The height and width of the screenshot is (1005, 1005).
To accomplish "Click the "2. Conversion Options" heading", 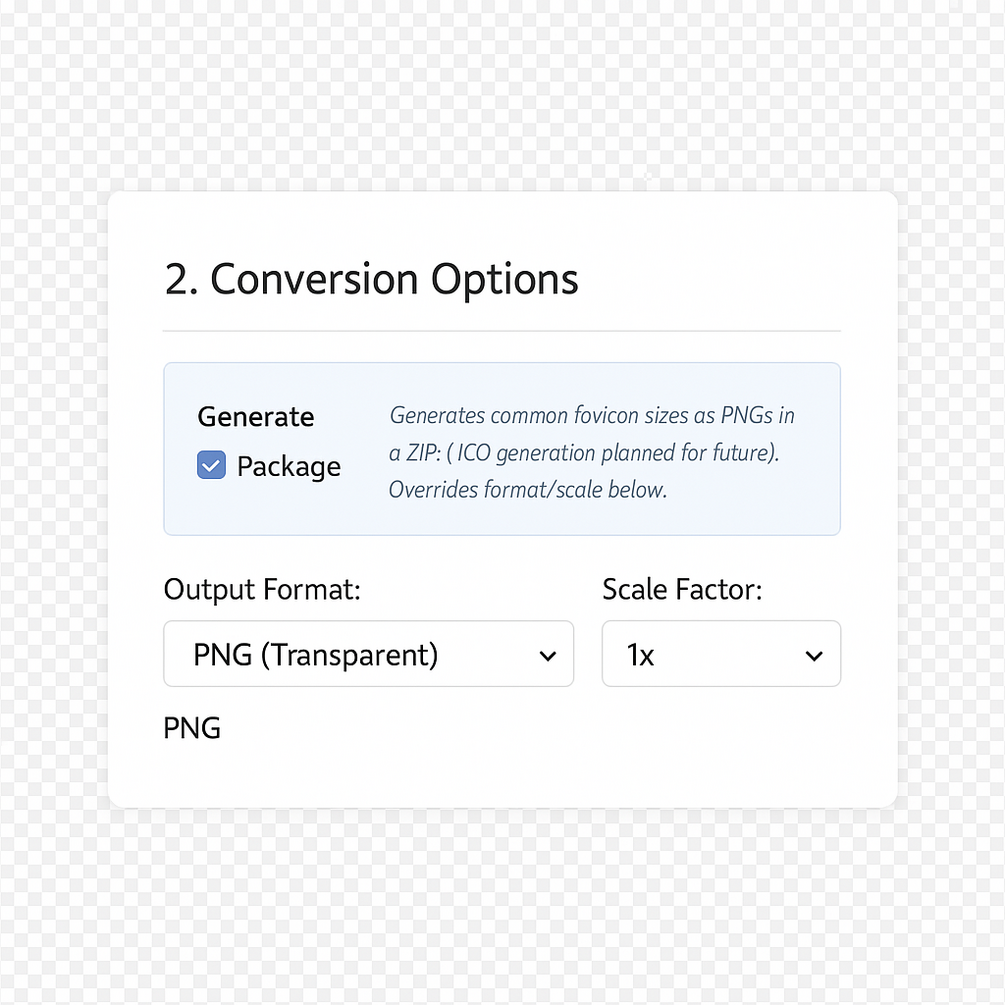I will tap(371, 279).
